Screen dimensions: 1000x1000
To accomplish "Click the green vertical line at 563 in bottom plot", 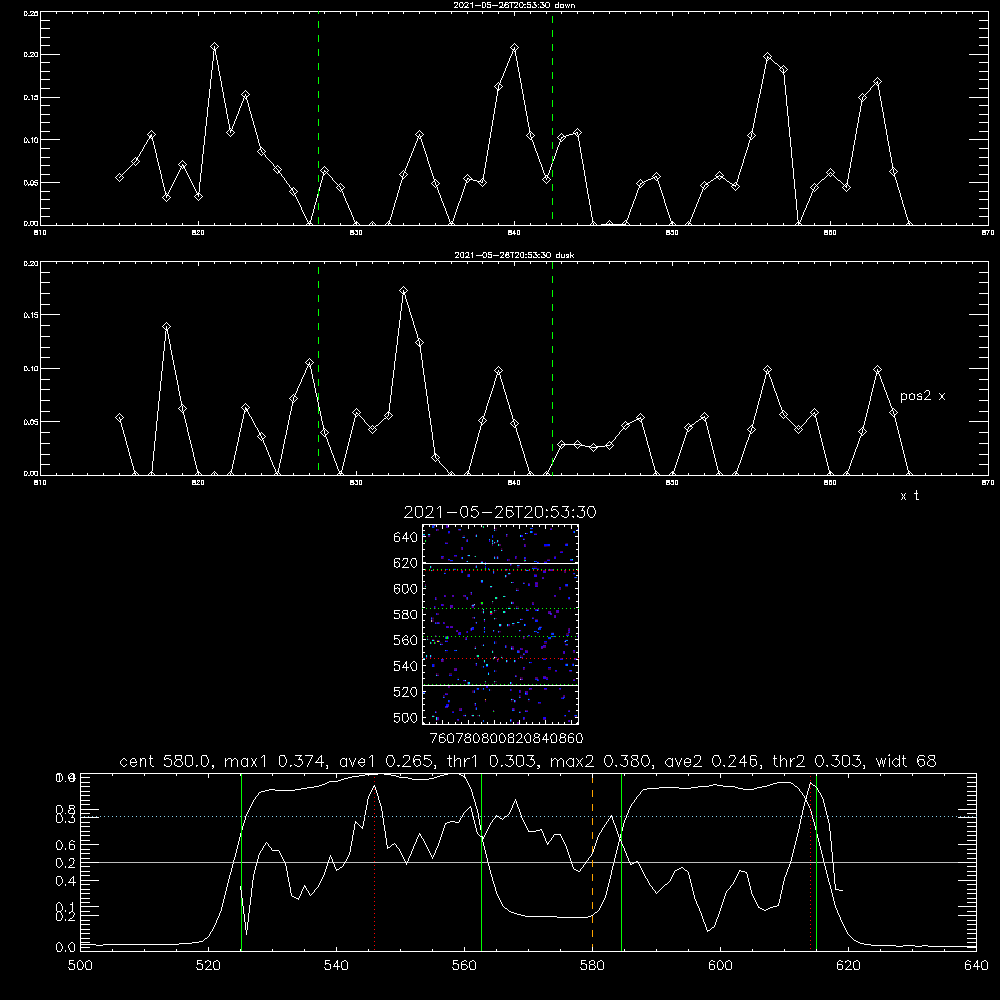I will [x=482, y=861].
